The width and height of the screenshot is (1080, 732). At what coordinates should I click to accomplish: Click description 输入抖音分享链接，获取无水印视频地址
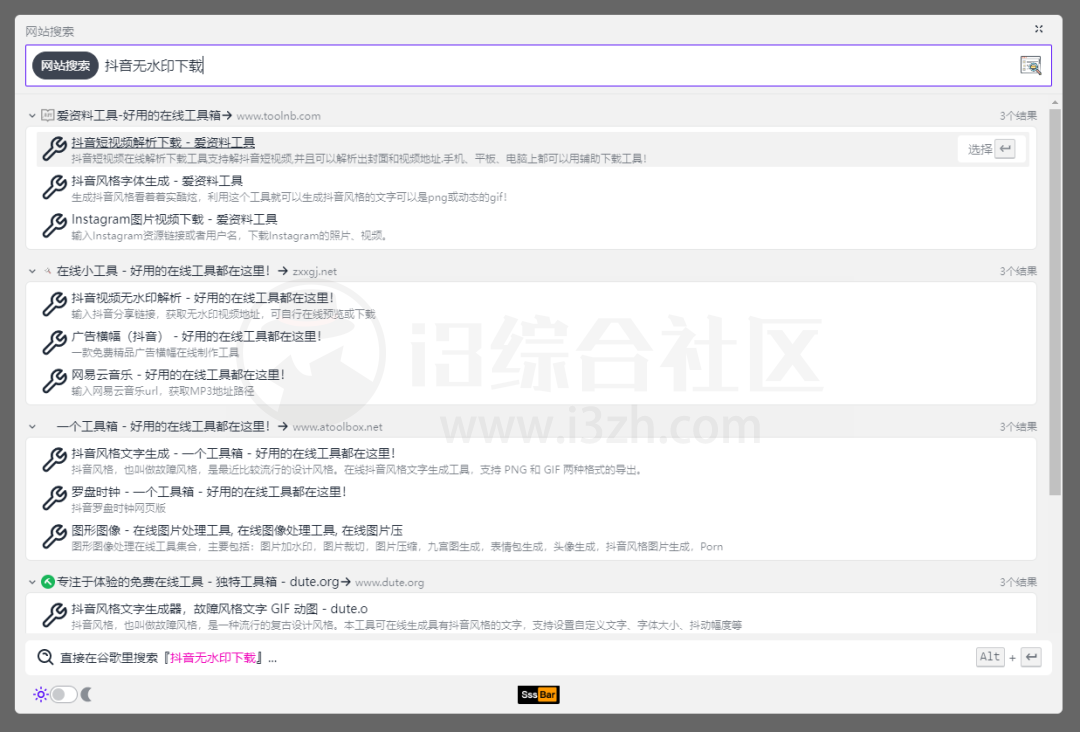[223, 314]
